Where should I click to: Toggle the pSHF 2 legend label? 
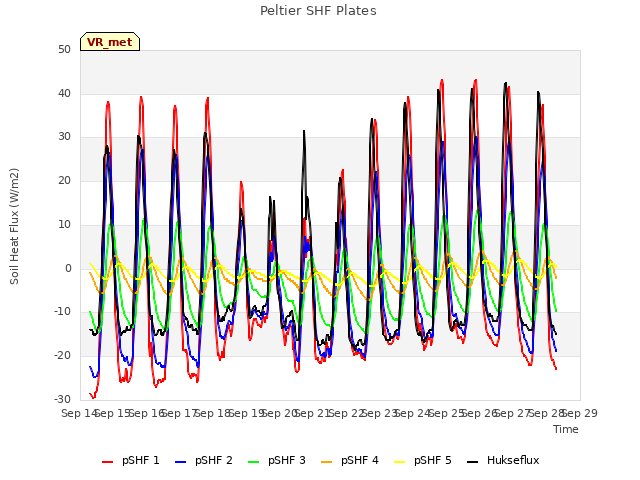point(214,460)
